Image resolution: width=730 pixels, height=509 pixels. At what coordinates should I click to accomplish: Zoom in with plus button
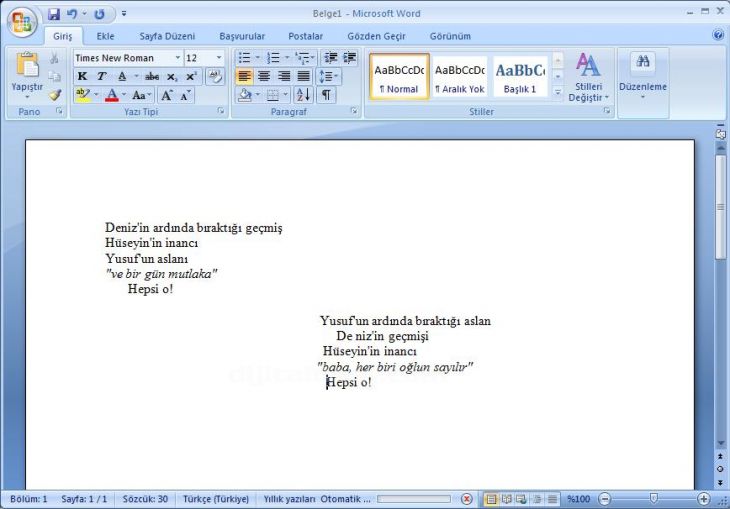click(x=703, y=499)
